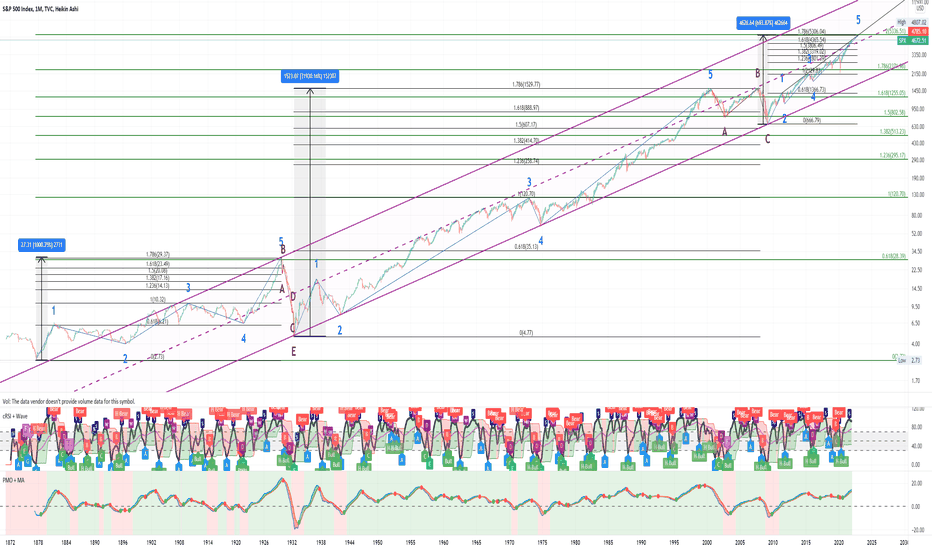Click the 630.00 price axis value
Screen dimensions: 932x550
[x=920, y=127]
